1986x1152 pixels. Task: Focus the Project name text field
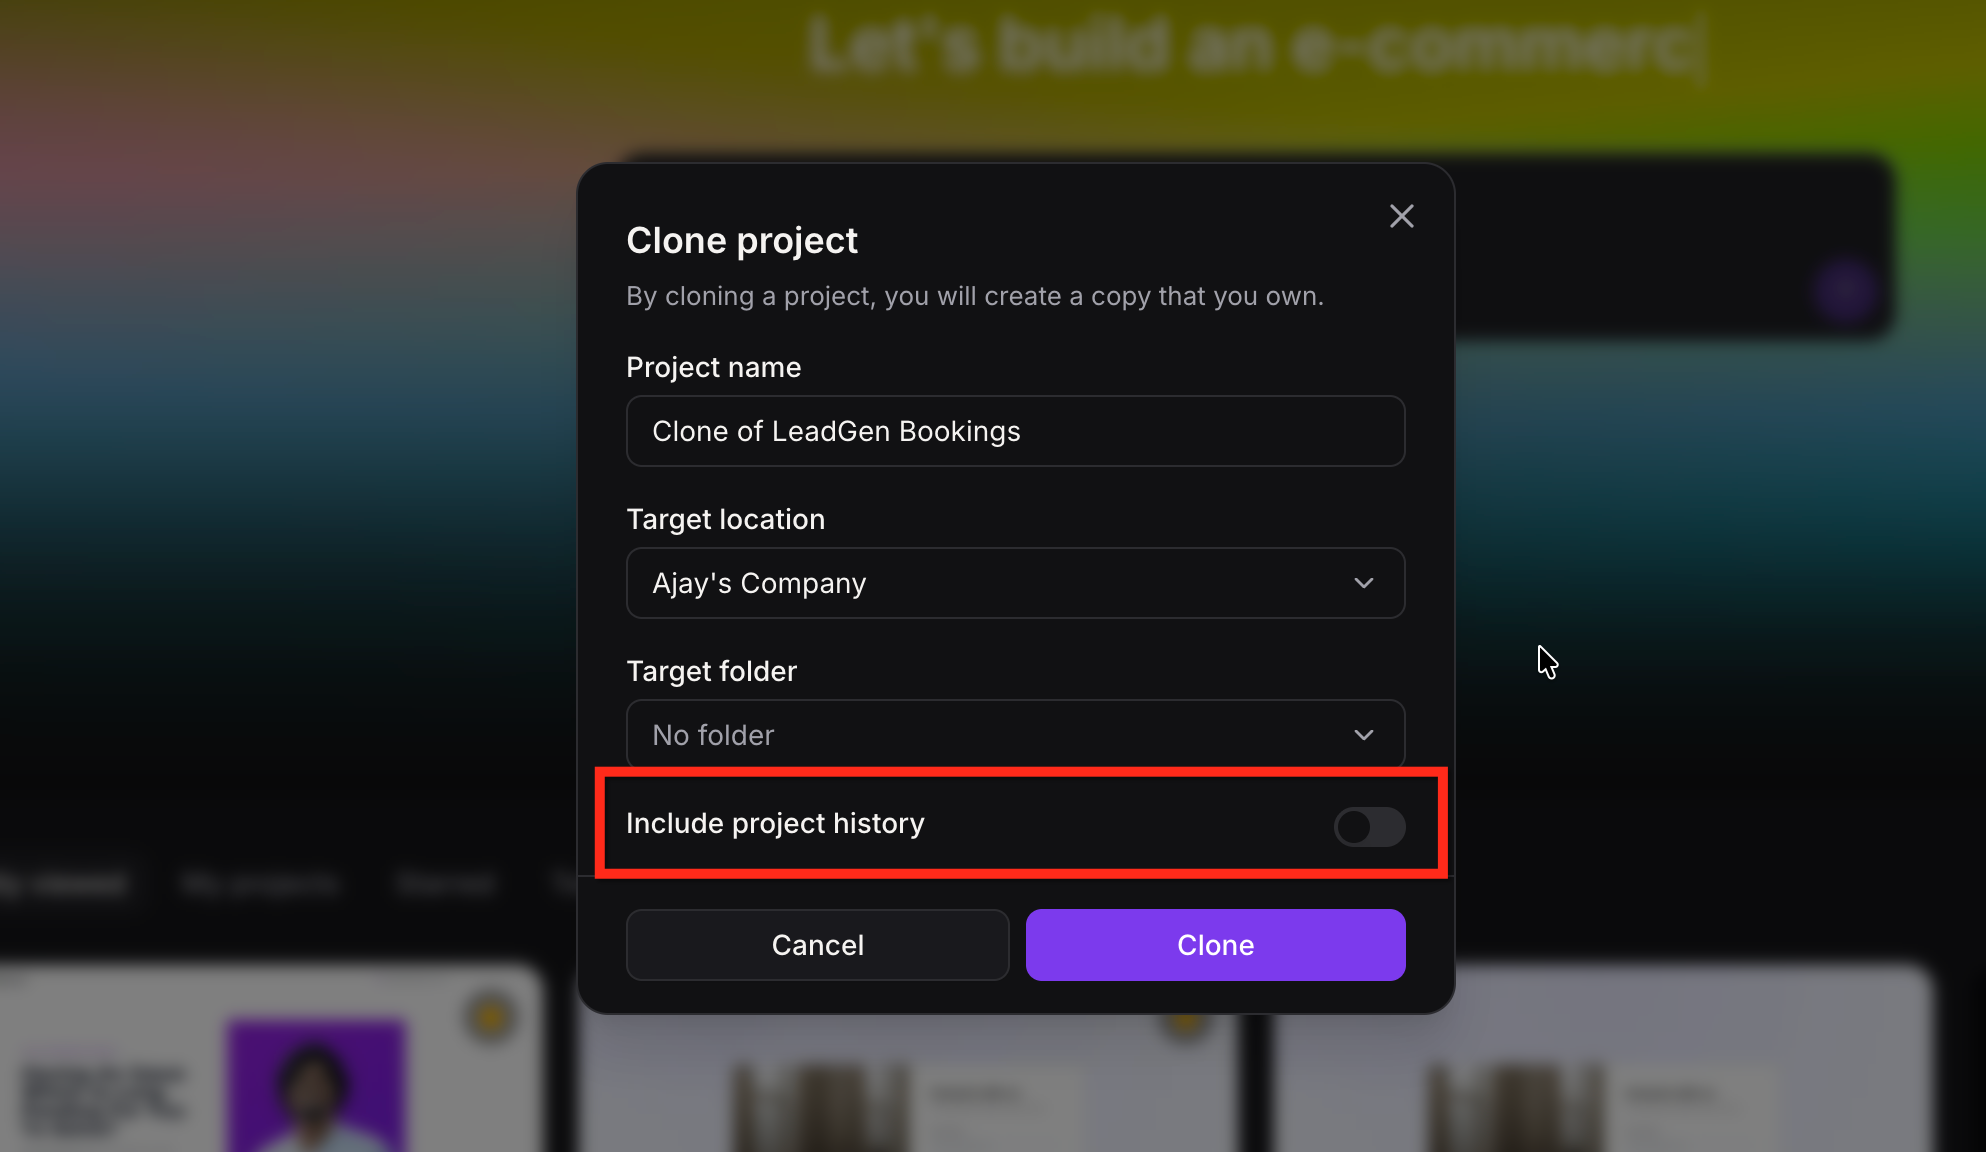tap(1015, 431)
